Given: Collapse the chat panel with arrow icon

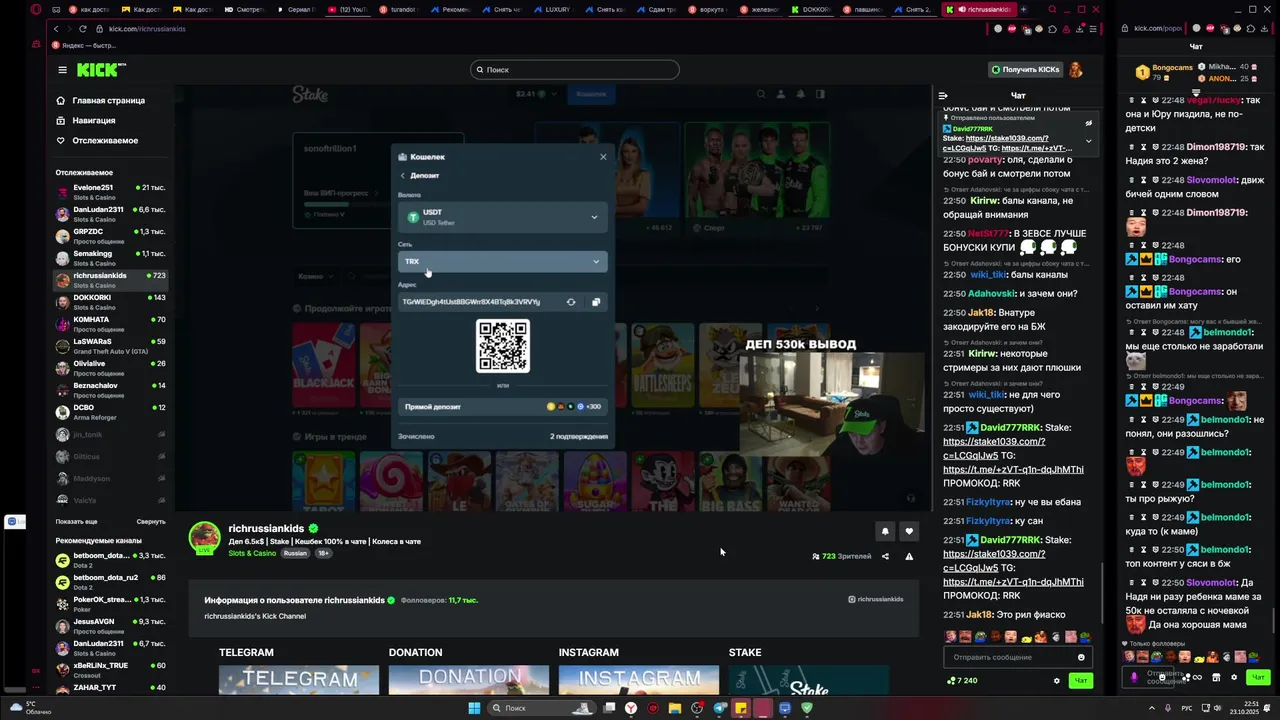Looking at the screenshot, I should [942, 96].
